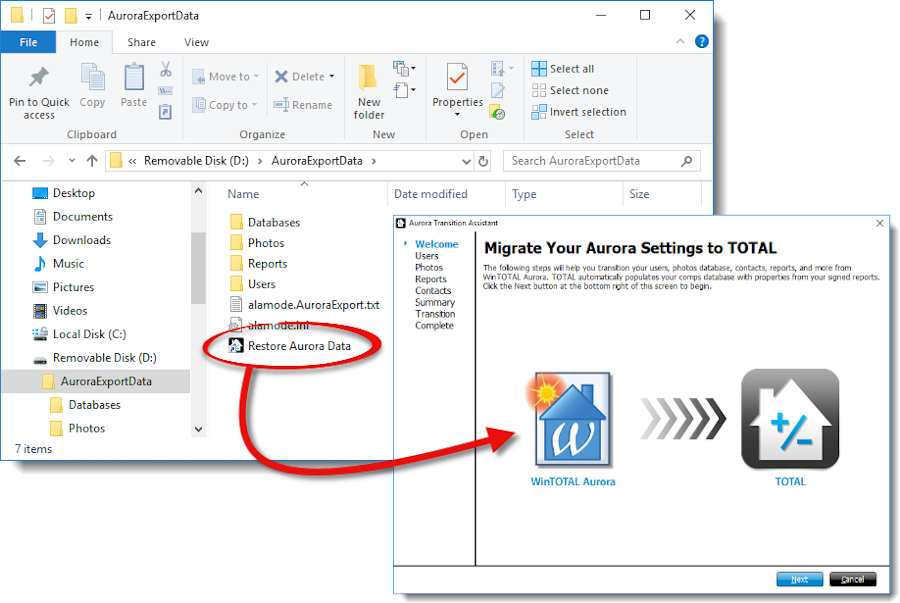
Task: Select the Reports folder in file list
Action: [x=267, y=263]
